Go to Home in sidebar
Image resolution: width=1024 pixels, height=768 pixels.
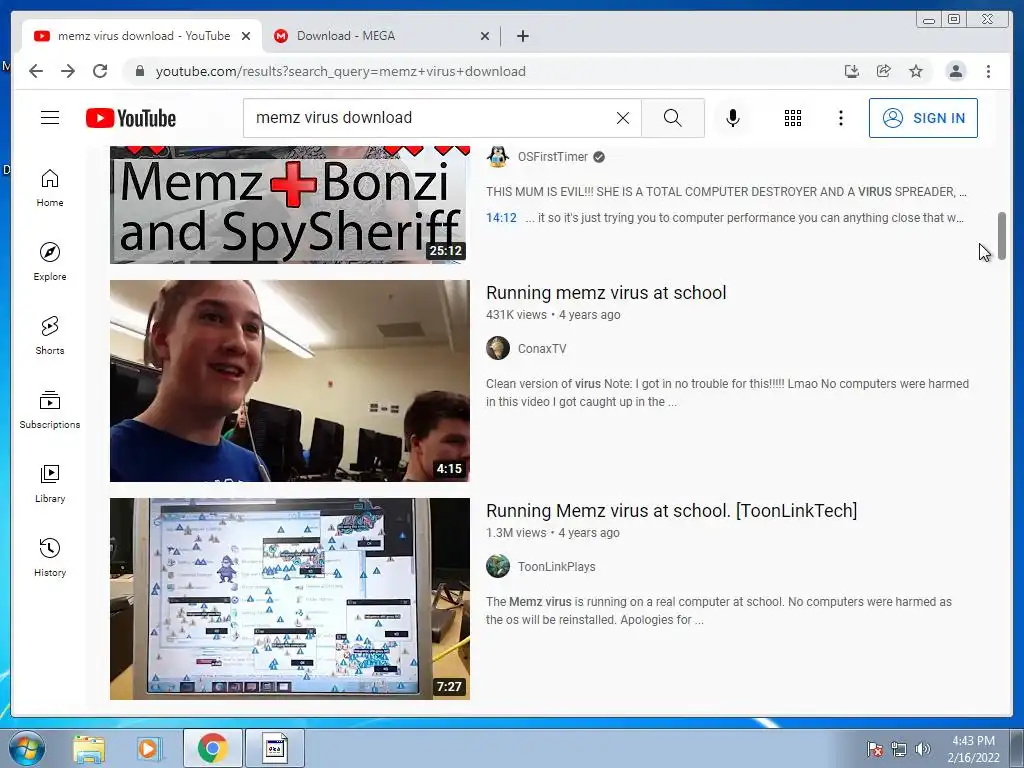point(50,187)
